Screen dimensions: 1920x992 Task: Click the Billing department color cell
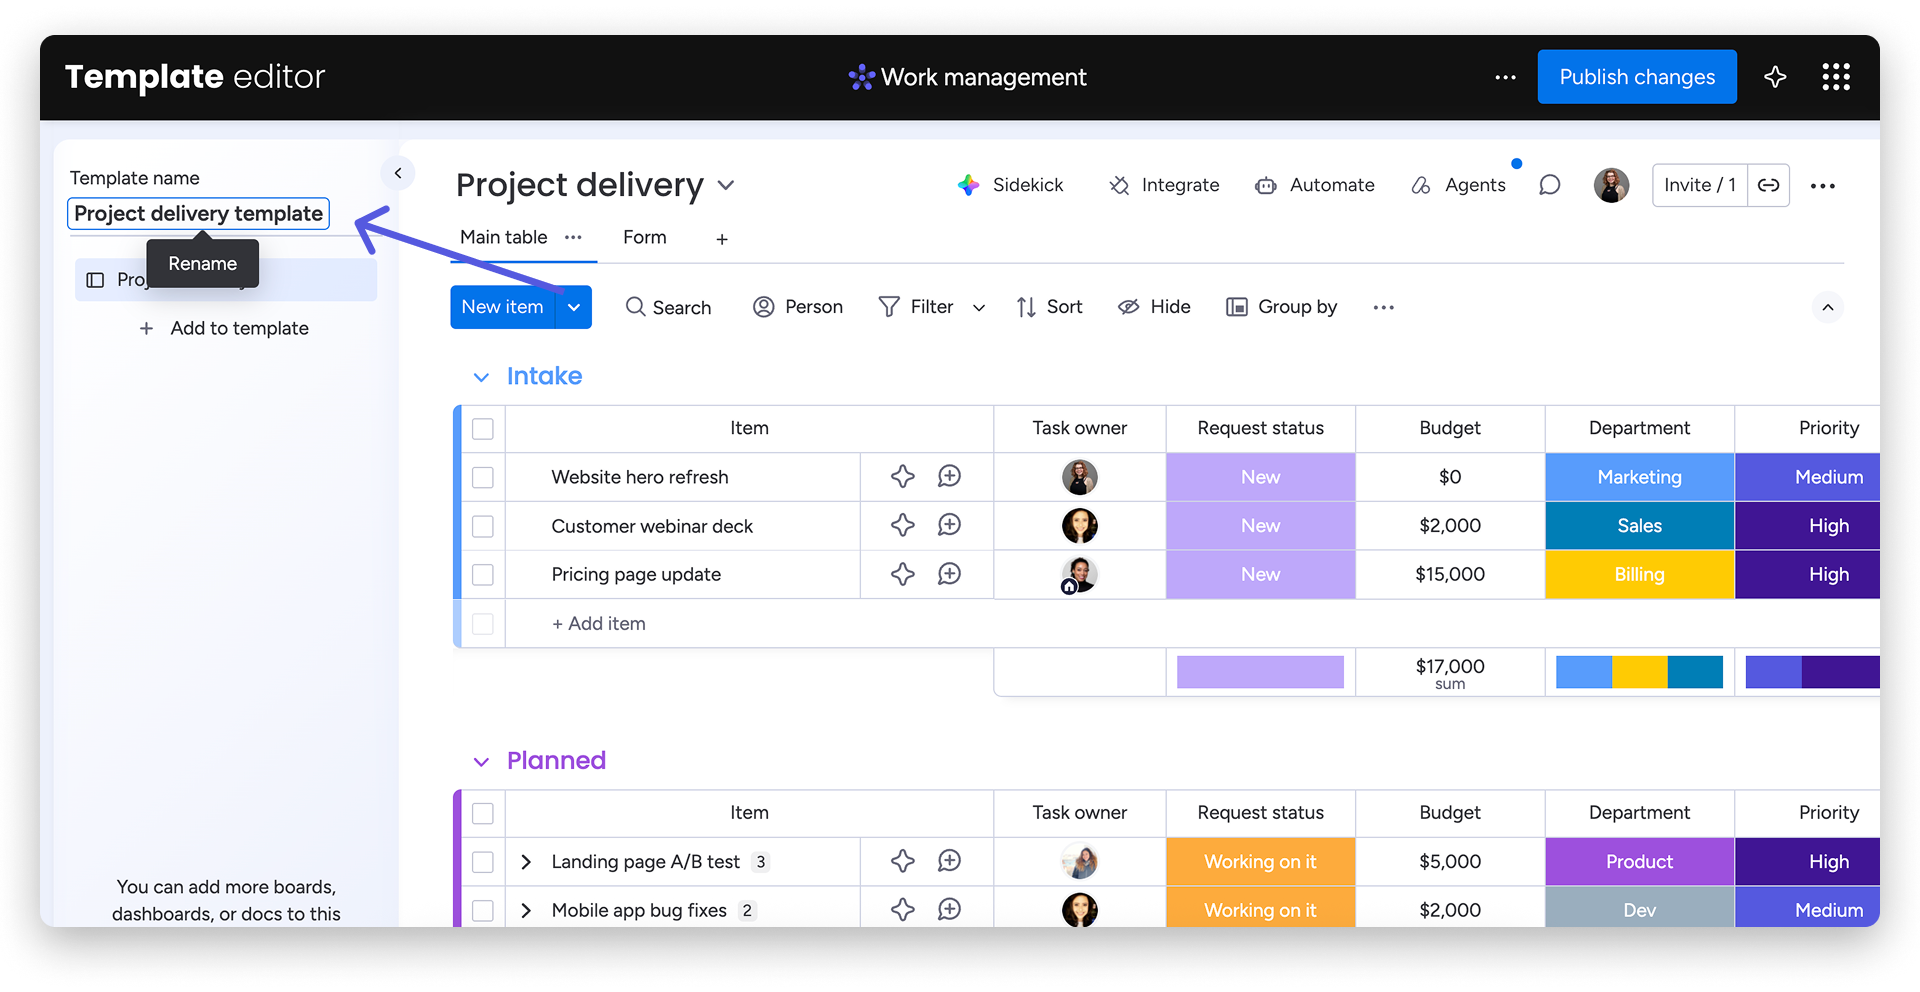tap(1639, 575)
